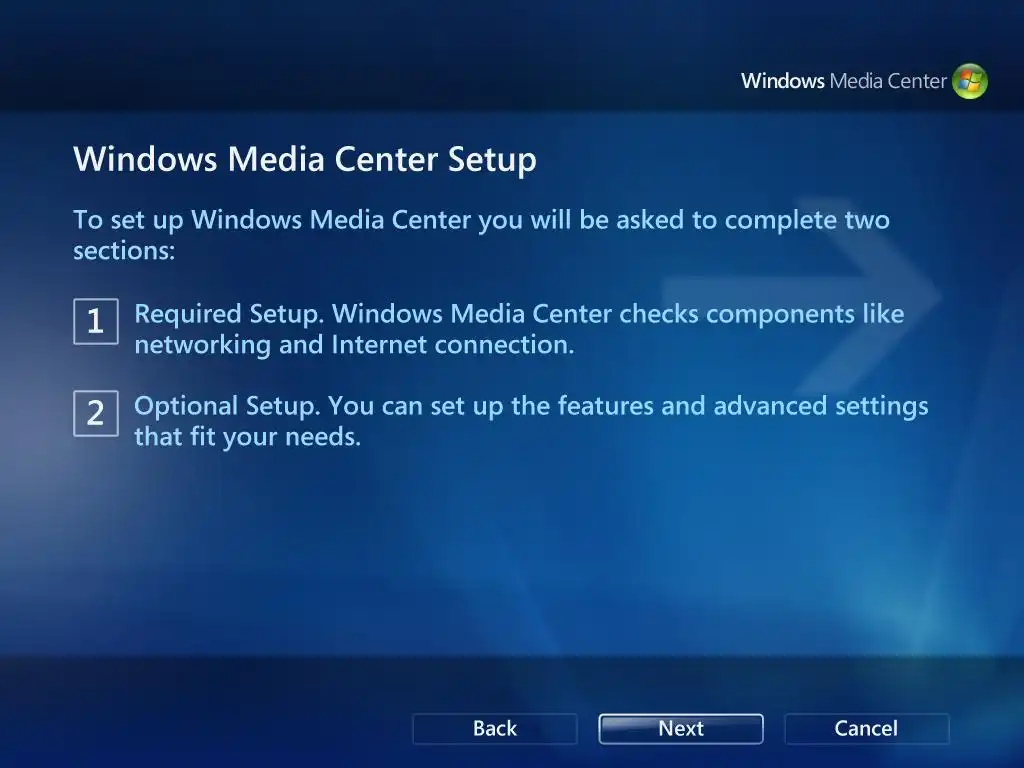This screenshot has width=1024, height=768.
Task: Click "networking and Internet connection." line
Action: 354,345
